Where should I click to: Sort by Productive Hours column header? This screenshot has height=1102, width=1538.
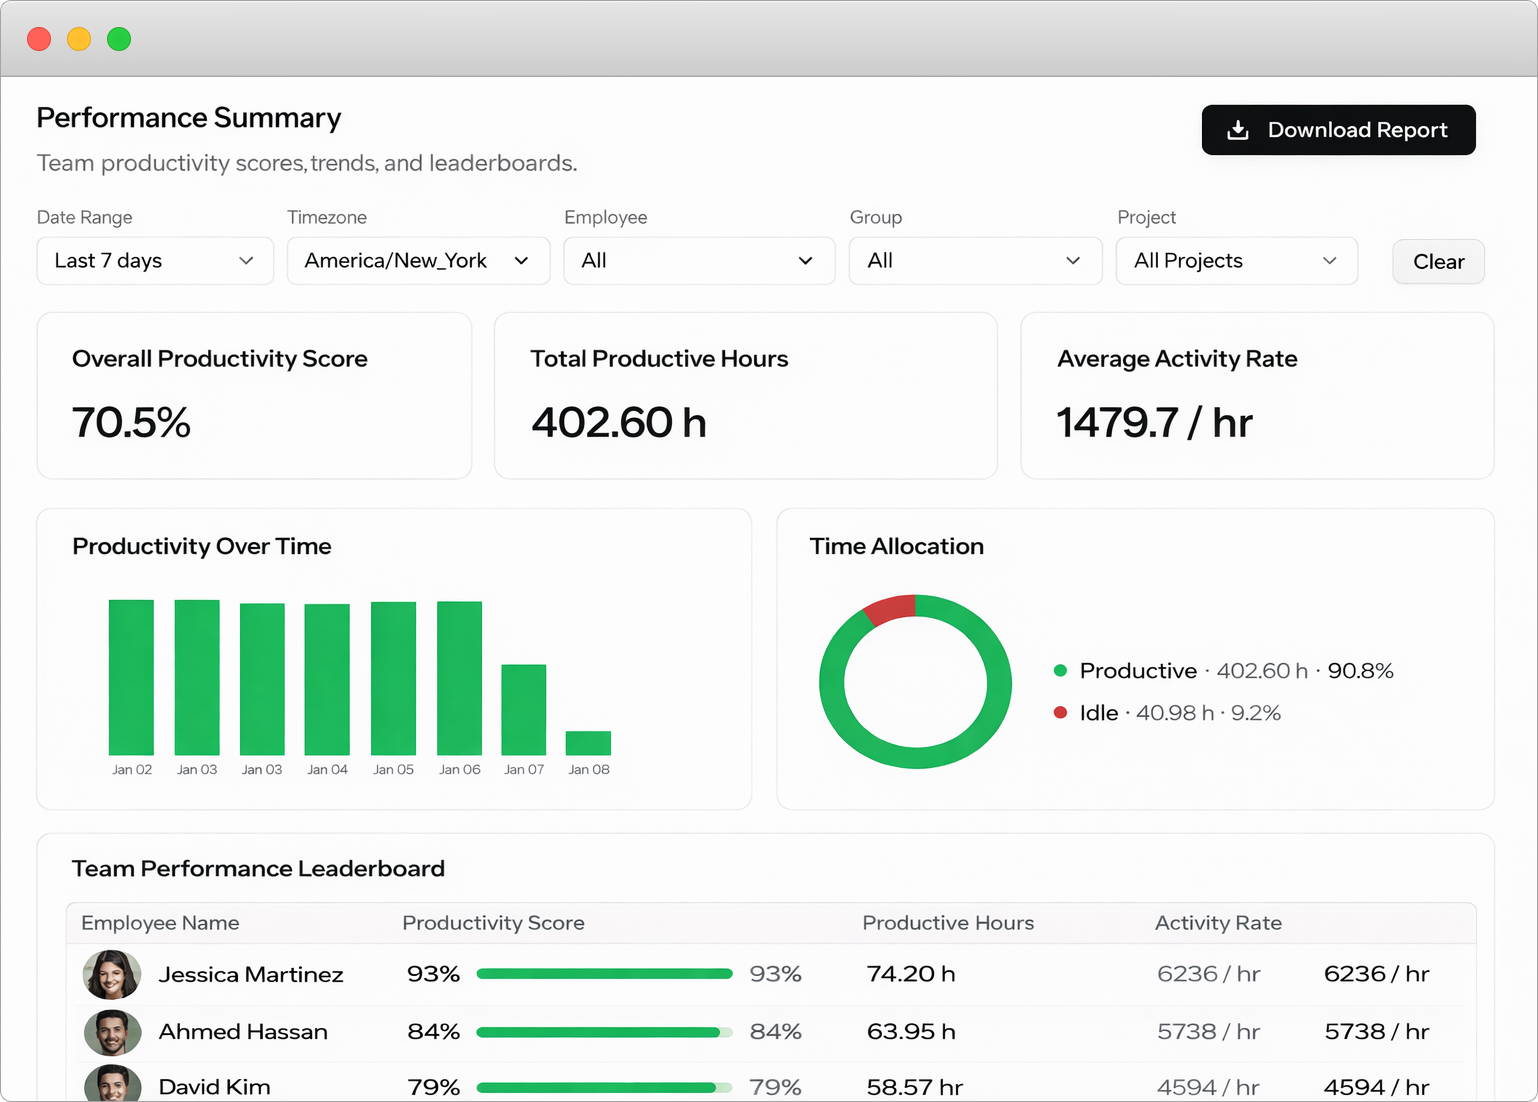(948, 923)
